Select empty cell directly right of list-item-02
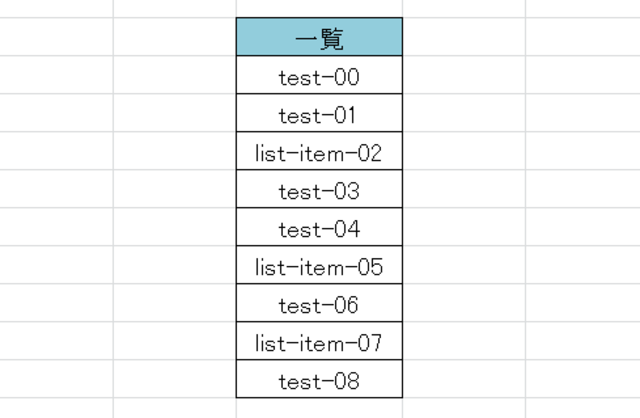This screenshot has height=418, width=640. [x=463, y=152]
